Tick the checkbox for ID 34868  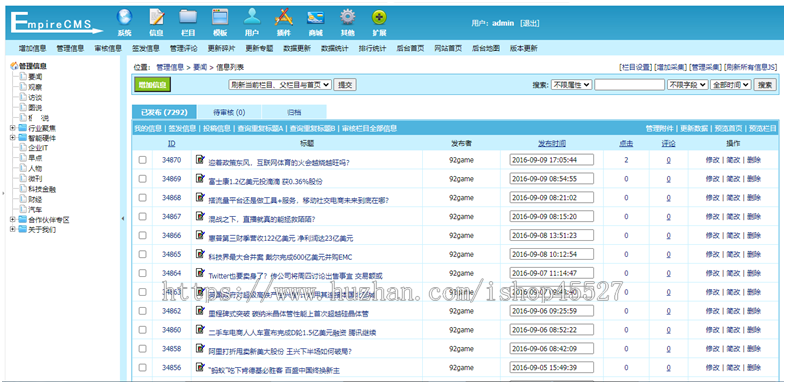point(142,198)
